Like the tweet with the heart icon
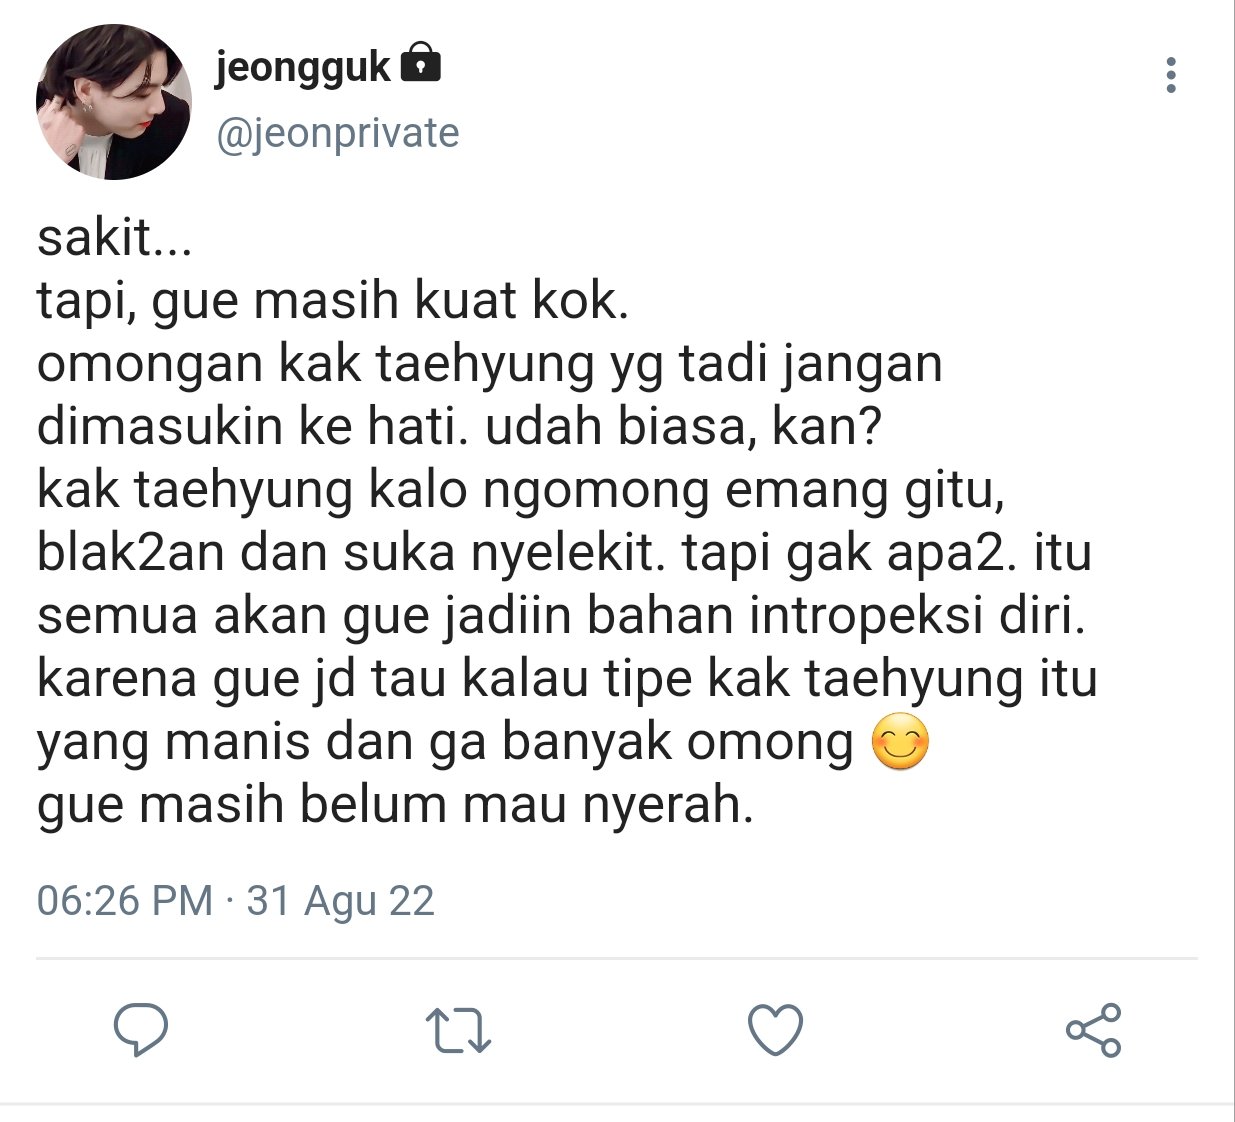1235x1122 pixels. click(776, 1030)
